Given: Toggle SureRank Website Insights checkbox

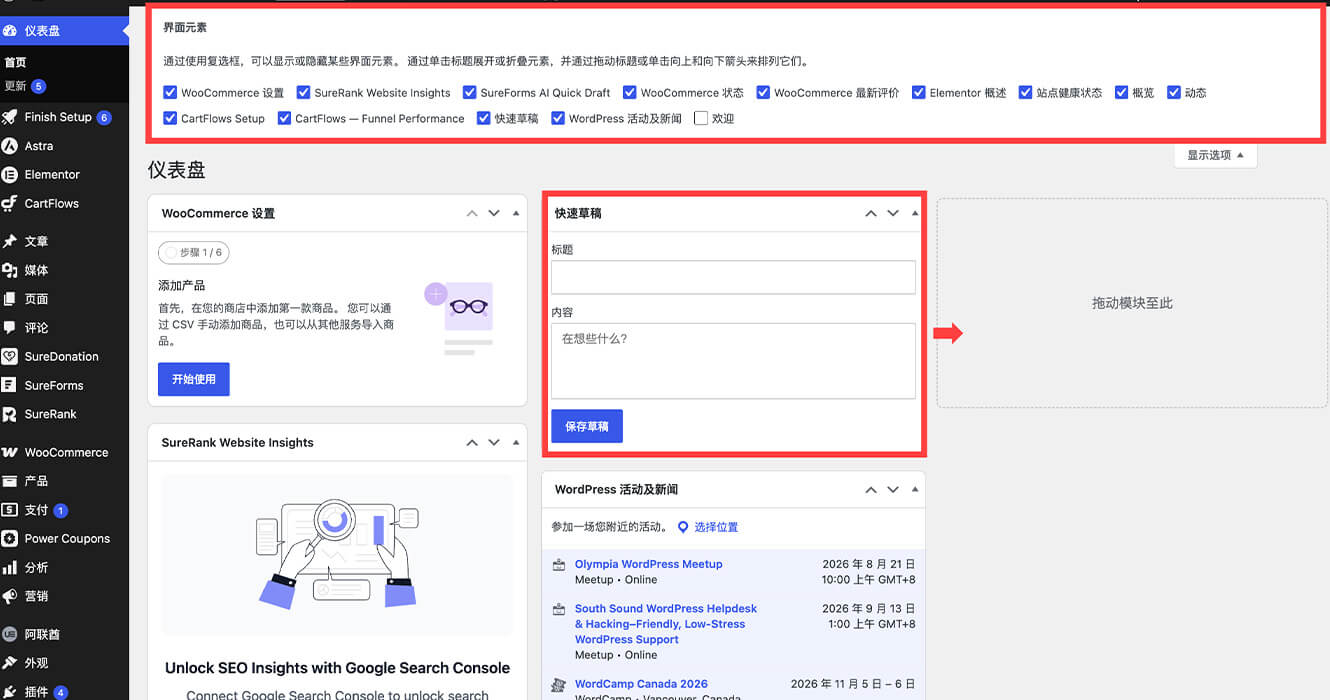Looking at the screenshot, I should click(x=303, y=92).
